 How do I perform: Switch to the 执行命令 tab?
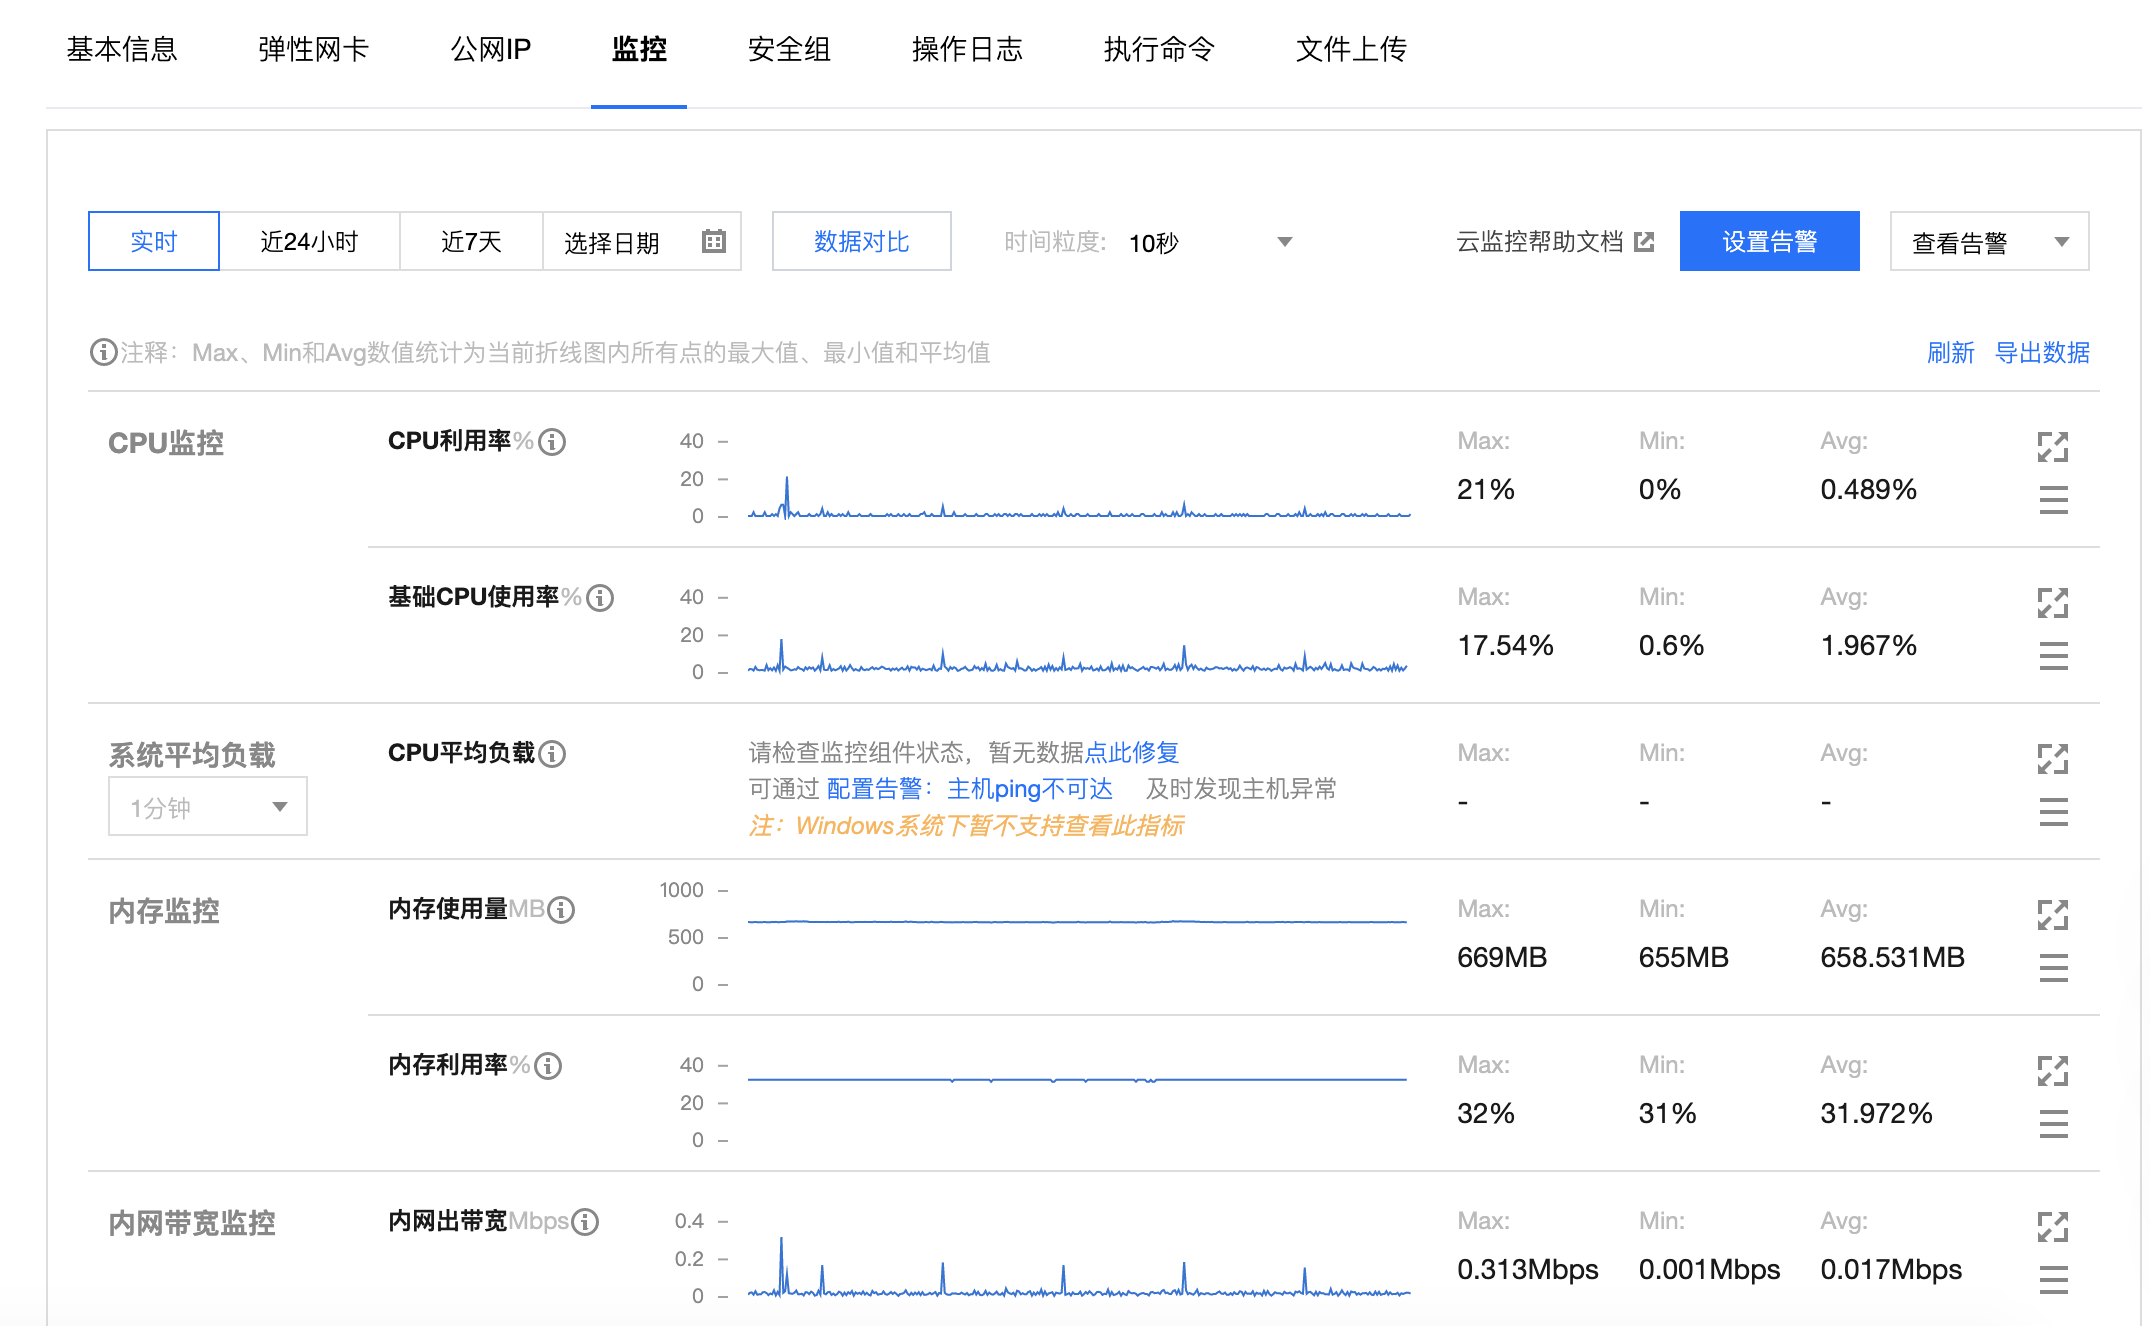click(x=1159, y=49)
